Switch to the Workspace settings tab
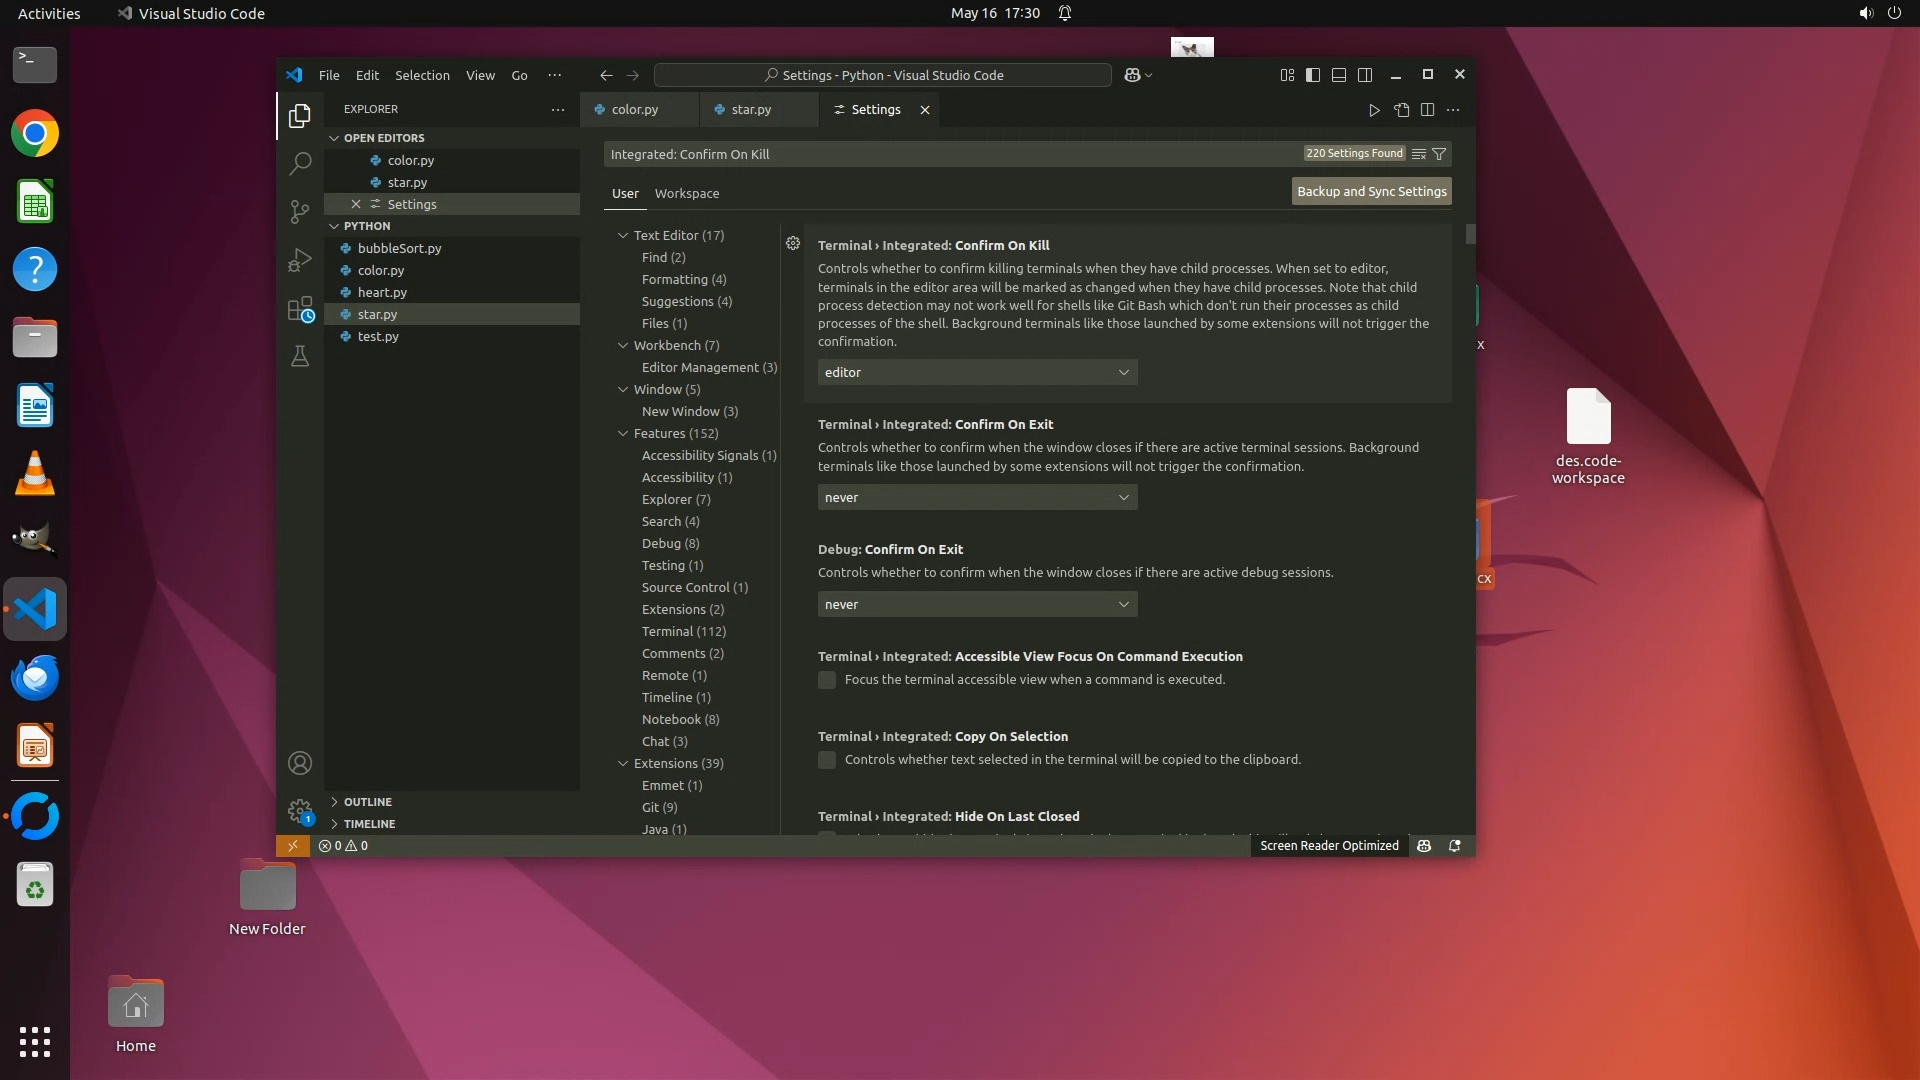The width and height of the screenshot is (1920, 1080). pyautogui.click(x=686, y=194)
